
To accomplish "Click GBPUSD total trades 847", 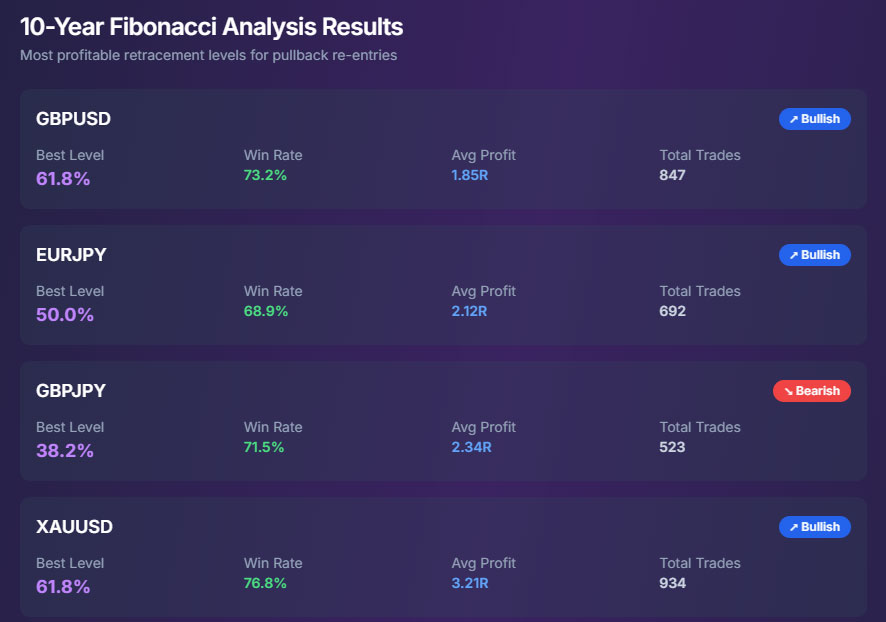I will point(672,175).
